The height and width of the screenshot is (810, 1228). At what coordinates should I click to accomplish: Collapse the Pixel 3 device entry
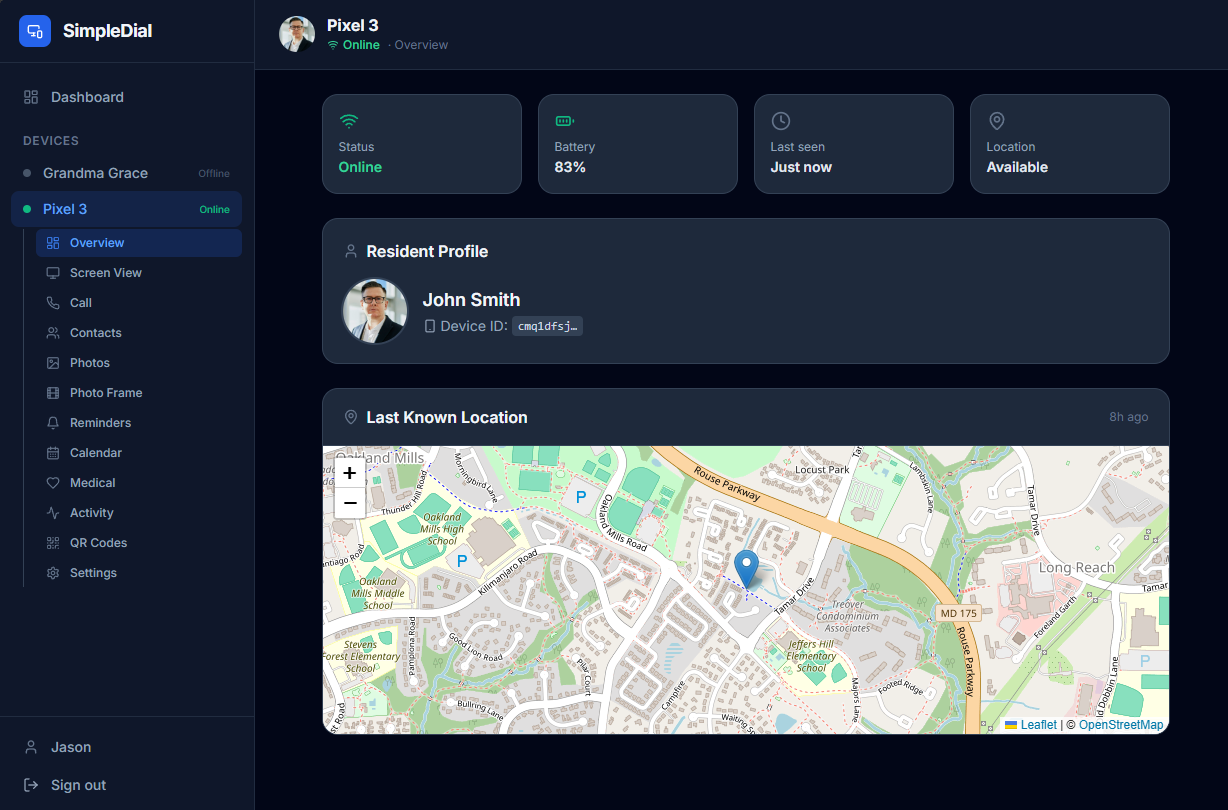127,209
